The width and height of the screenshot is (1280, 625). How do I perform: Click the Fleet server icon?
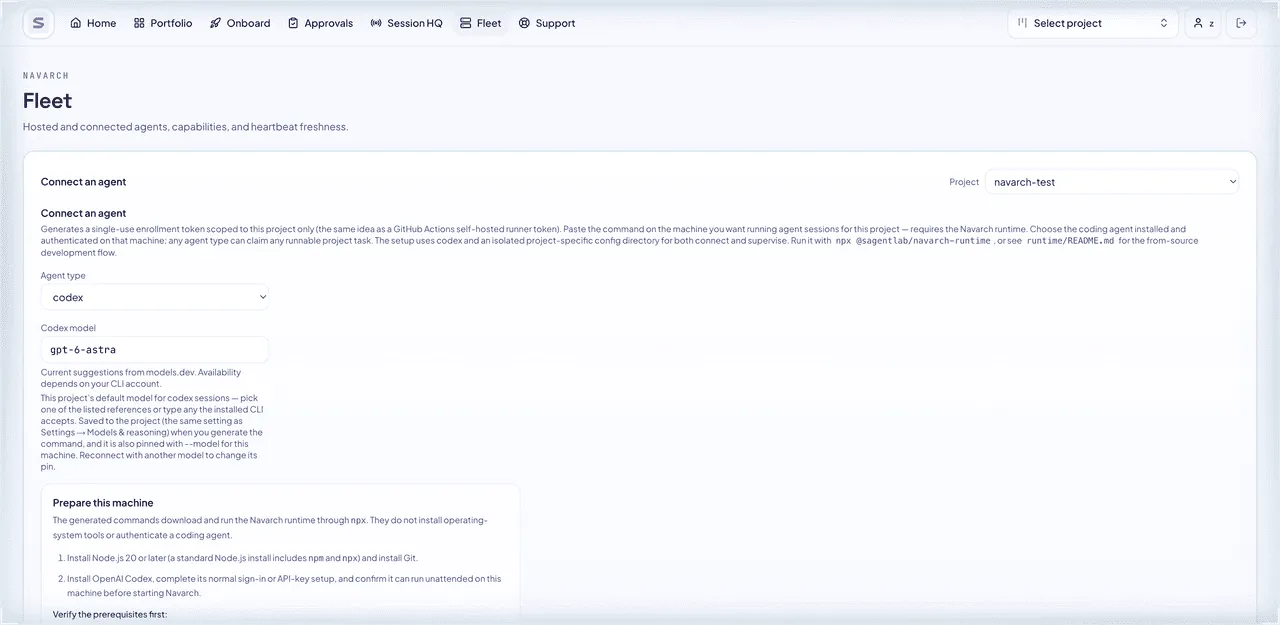coord(465,23)
